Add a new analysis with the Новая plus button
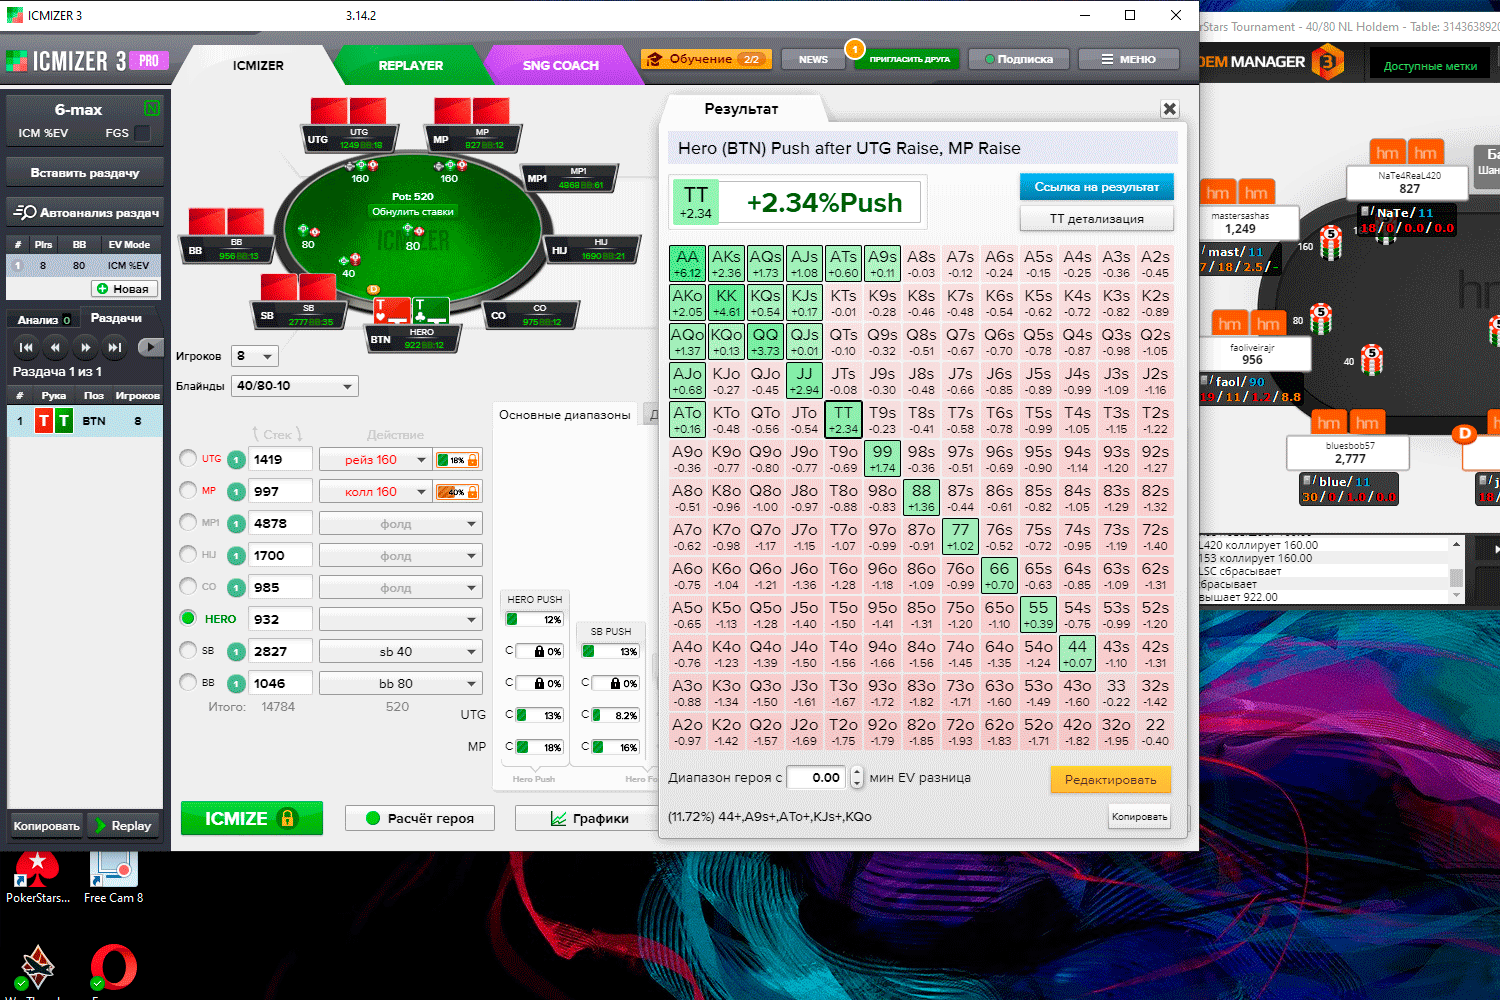 (x=124, y=289)
